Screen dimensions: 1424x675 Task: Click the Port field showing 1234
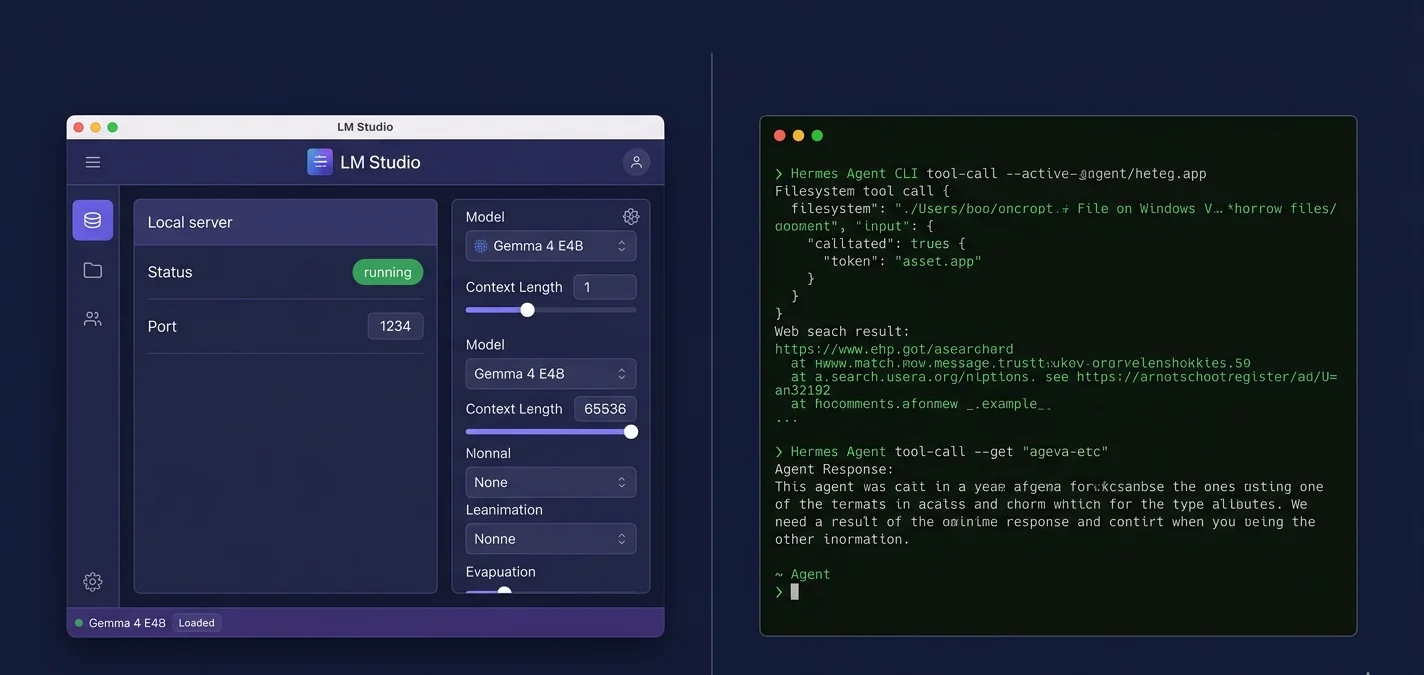(x=396, y=326)
